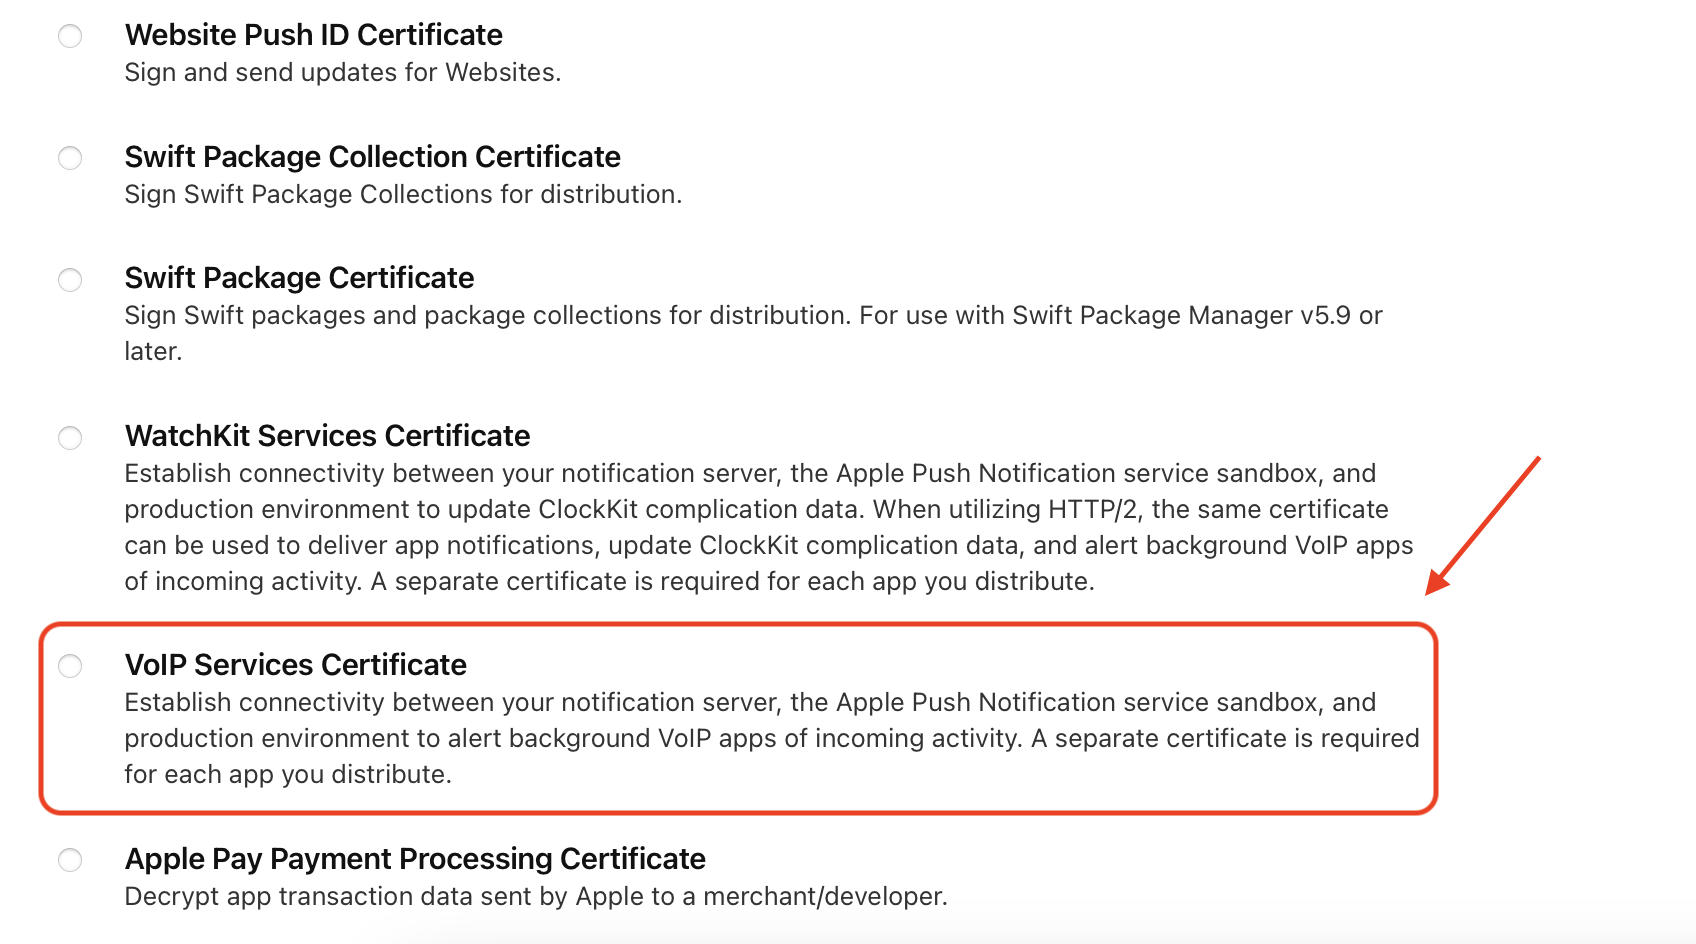
Task: Click the VoIP description about background VoIP apps
Action: [x=771, y=738]
